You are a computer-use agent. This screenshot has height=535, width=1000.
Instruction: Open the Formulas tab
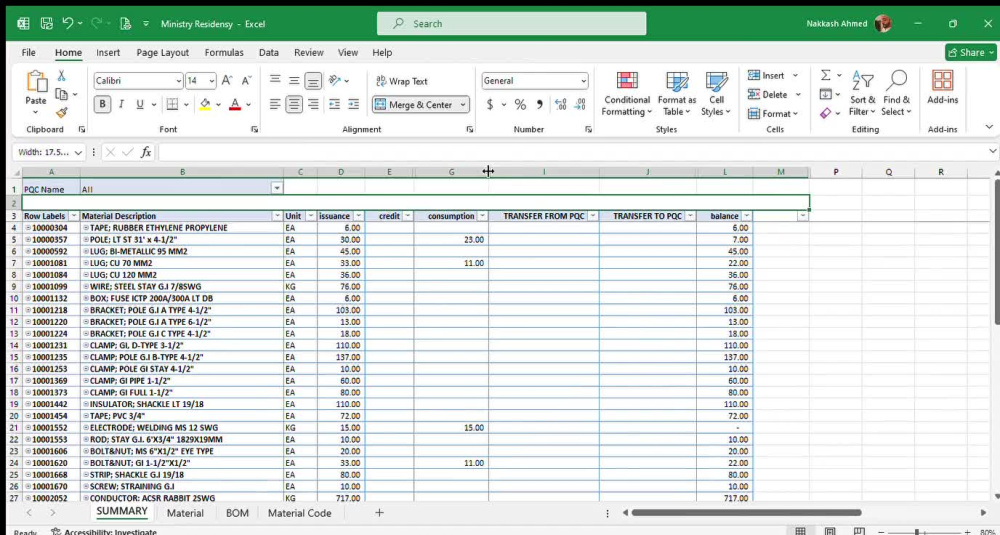click(224, 52)
